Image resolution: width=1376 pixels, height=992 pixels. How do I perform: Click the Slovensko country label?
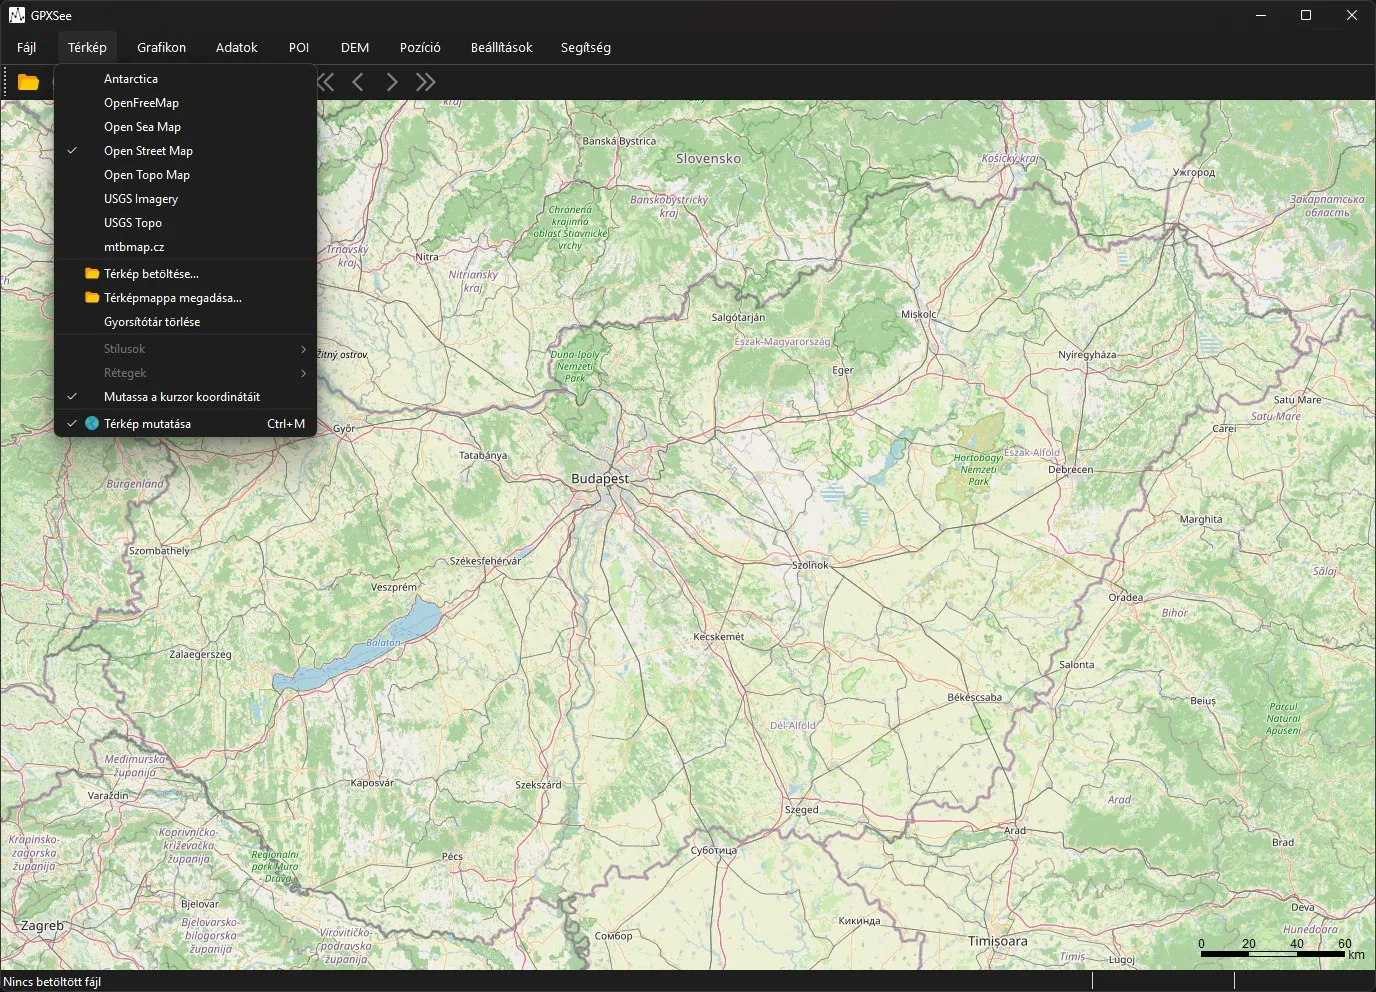point(708,158)
